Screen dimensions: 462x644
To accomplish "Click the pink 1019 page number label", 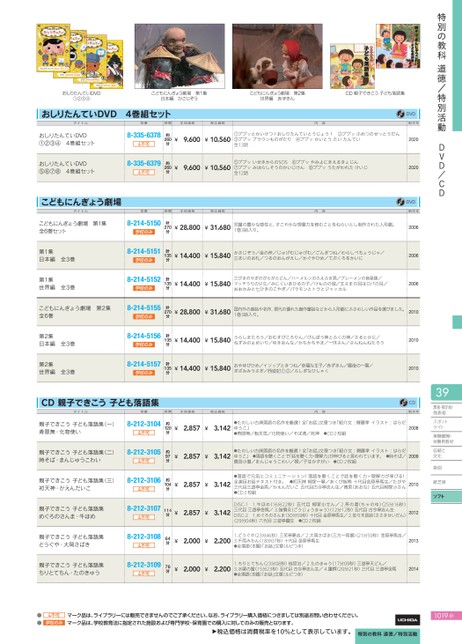I will [444, 616].
